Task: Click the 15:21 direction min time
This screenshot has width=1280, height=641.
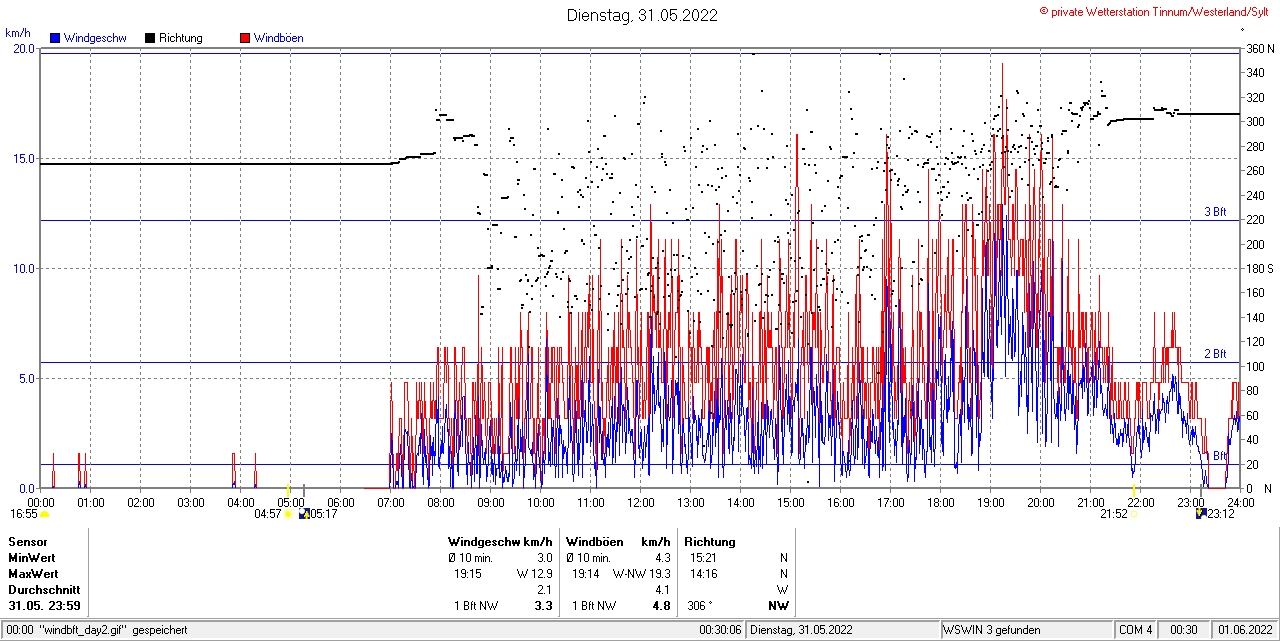Action: point(704,558)
